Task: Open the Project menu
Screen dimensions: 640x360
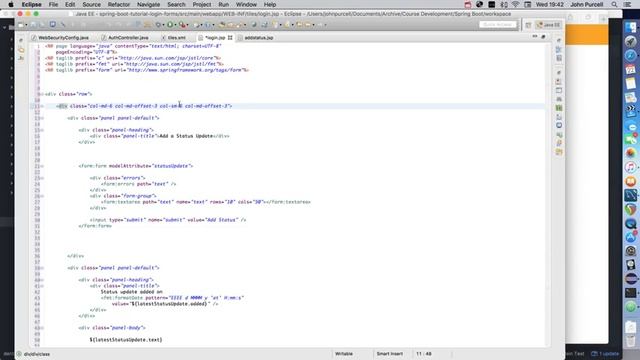Action: pyautogui.click(x=202, y=4)
